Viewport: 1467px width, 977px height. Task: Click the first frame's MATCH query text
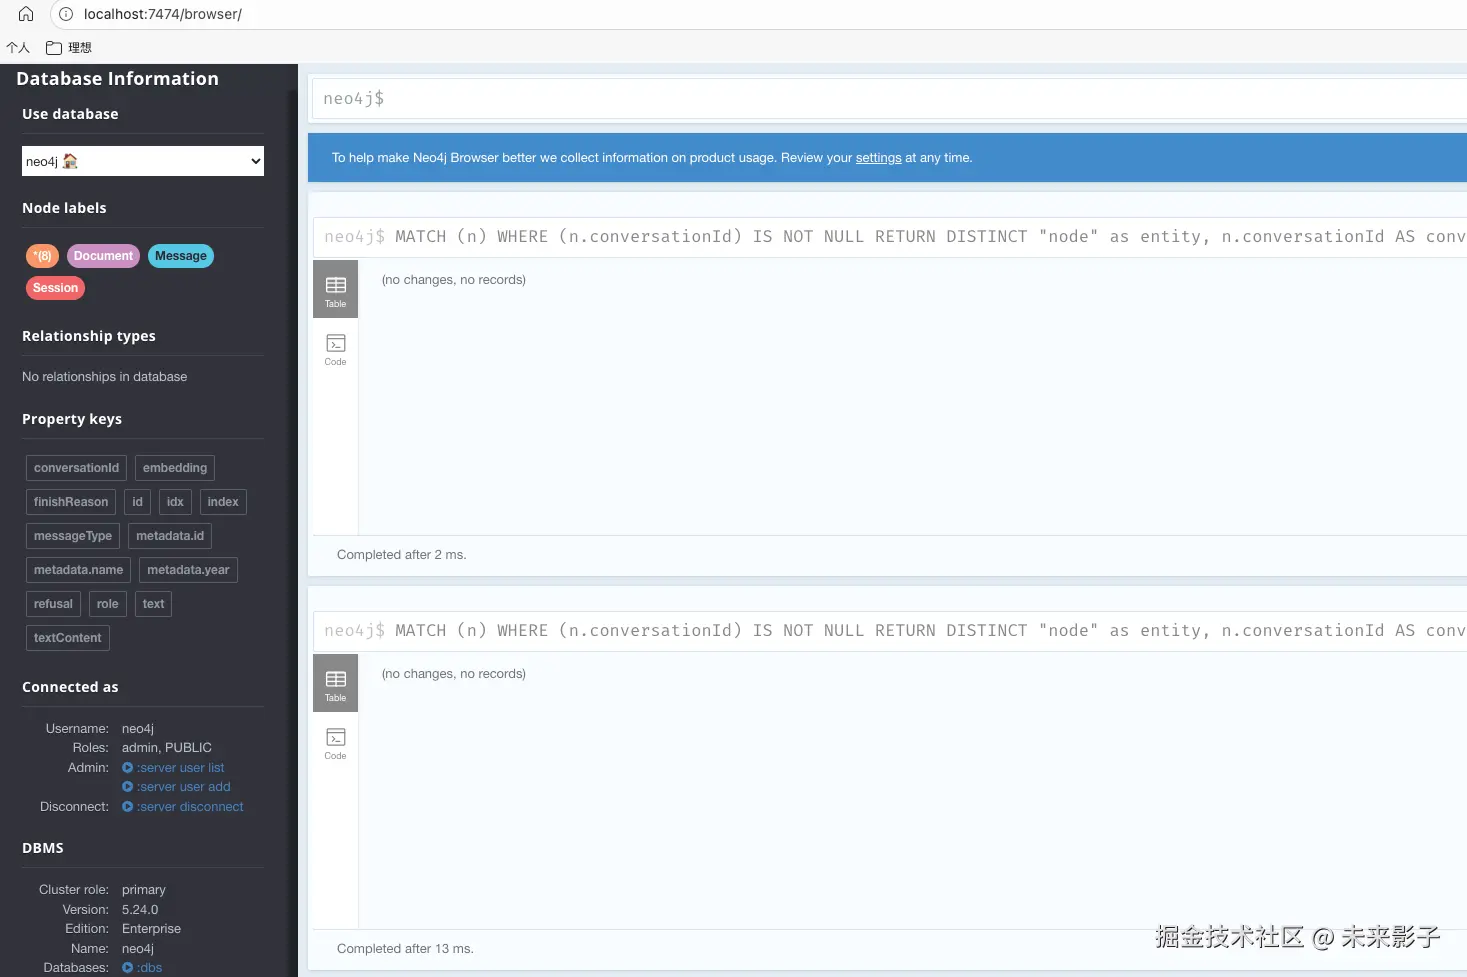930,237
